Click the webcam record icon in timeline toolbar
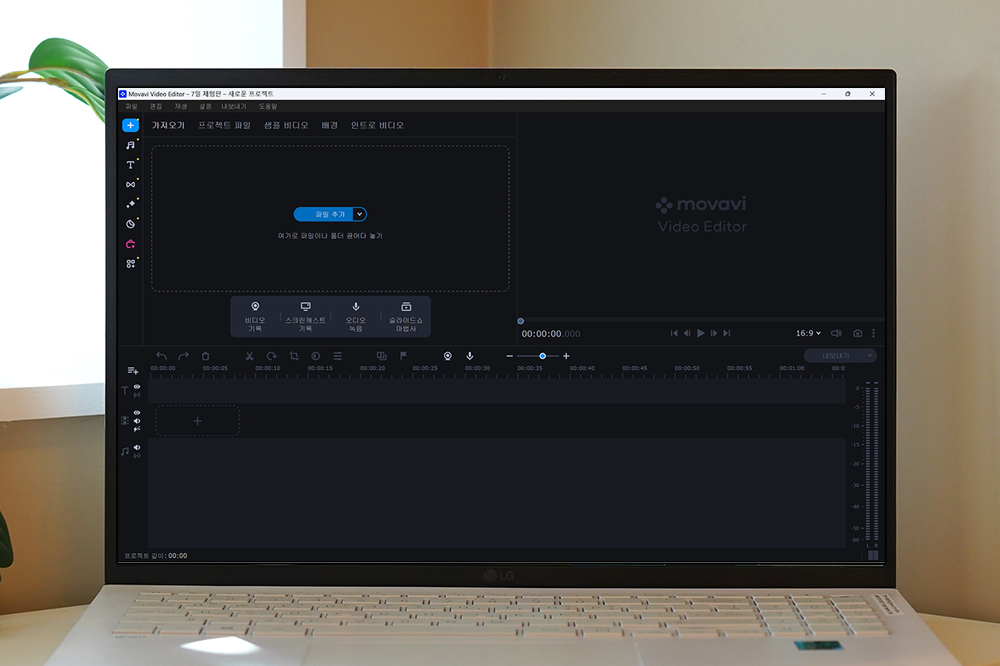Viewport: 1000px width, 666px height. click(448, 356)
